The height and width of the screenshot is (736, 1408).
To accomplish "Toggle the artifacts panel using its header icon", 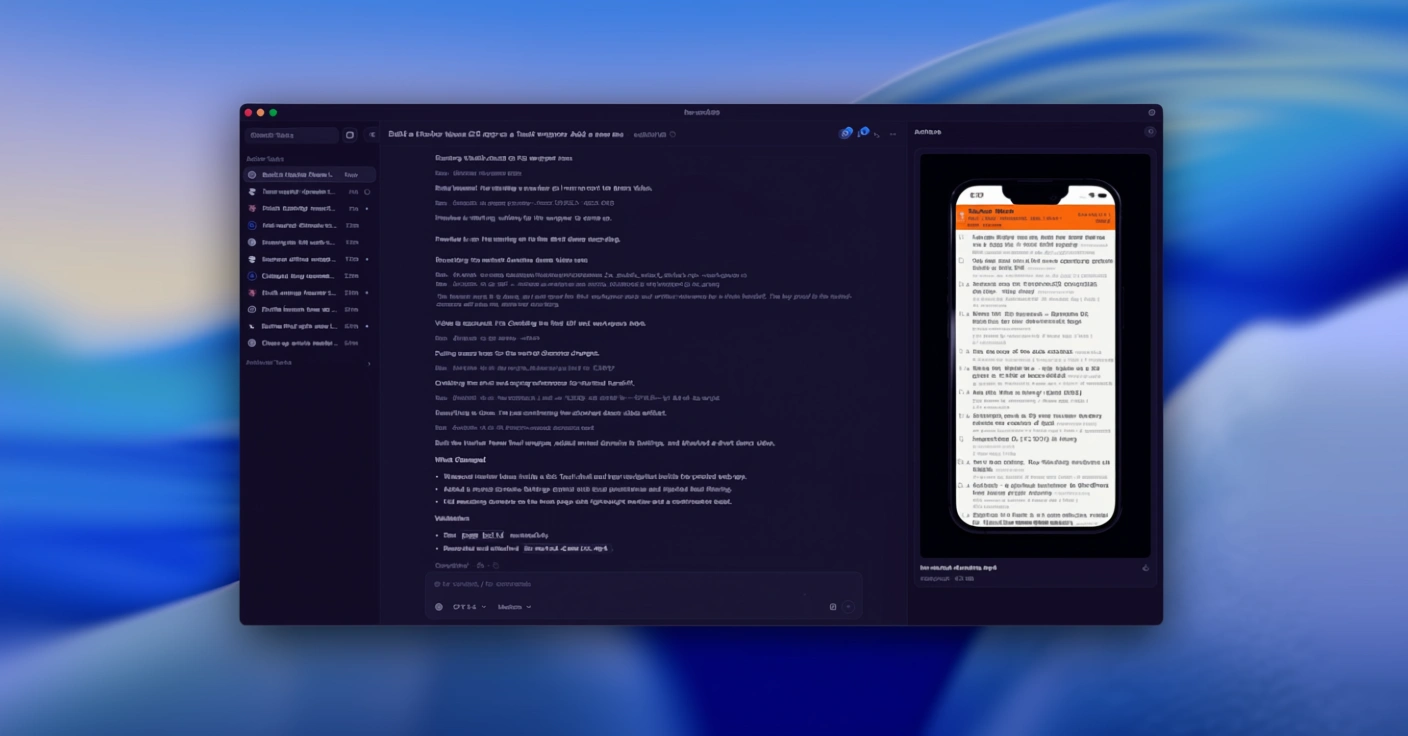I will pyautogui.click(x=1150, y=132).
